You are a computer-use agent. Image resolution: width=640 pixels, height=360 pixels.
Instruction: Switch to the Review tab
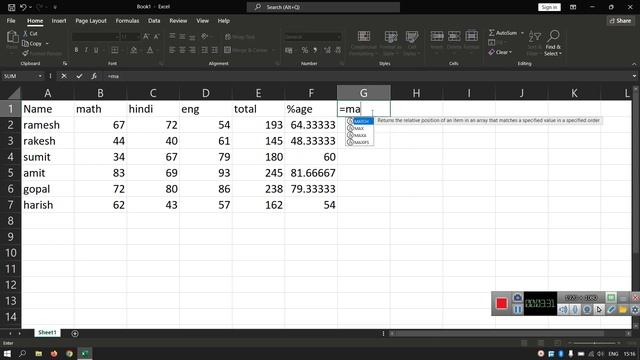click(x=178, y=20)
